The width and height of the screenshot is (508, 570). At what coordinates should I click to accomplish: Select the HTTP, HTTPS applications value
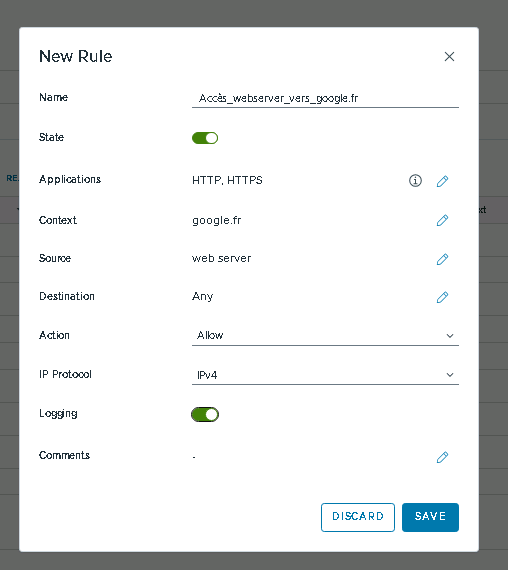click(x=227, y=180)
